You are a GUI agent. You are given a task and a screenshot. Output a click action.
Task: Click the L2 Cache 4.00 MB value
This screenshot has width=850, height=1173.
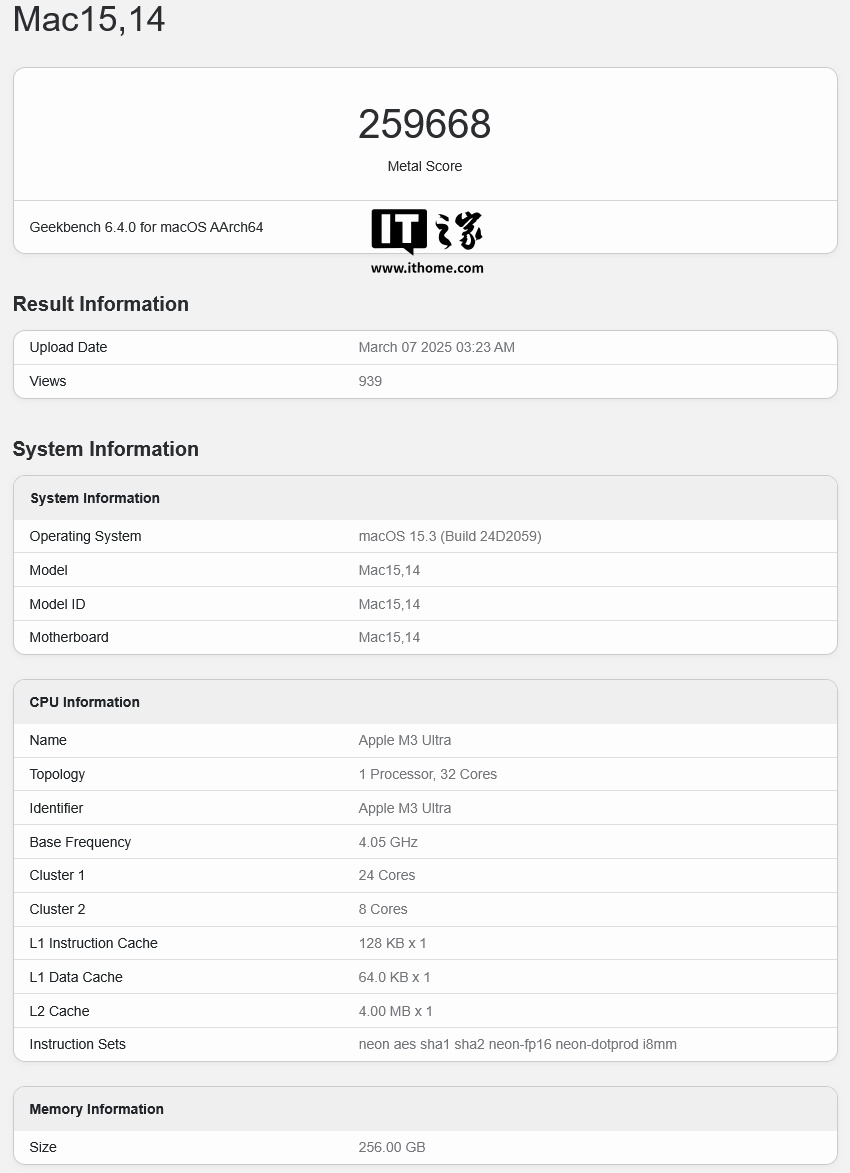pyautogui.click(x=395, y=1011)
